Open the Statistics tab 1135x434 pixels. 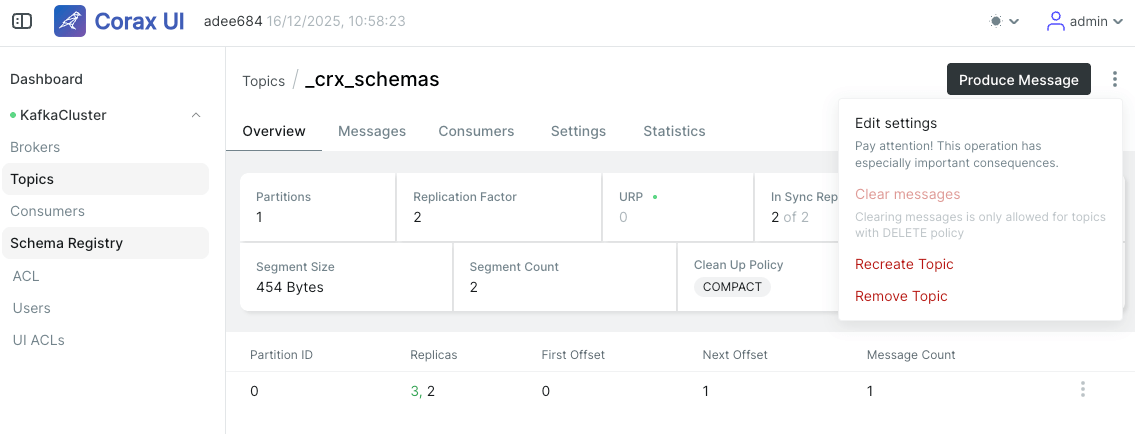pyautogui.click(x=674, y=131)
